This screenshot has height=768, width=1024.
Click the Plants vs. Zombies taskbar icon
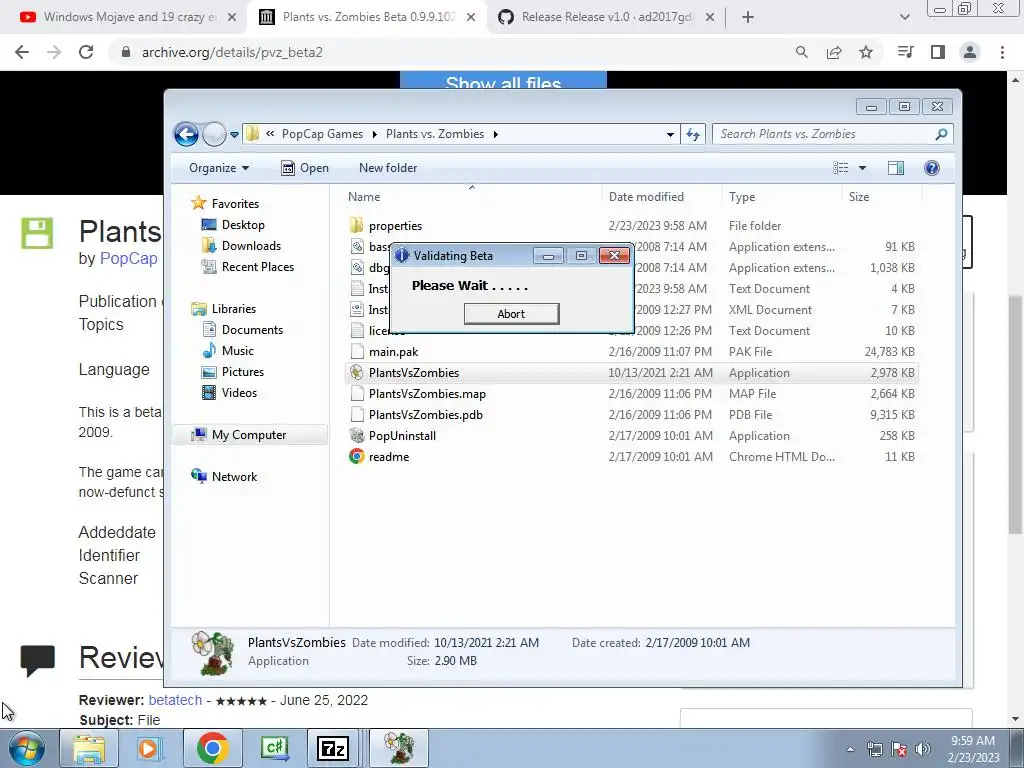399,748
